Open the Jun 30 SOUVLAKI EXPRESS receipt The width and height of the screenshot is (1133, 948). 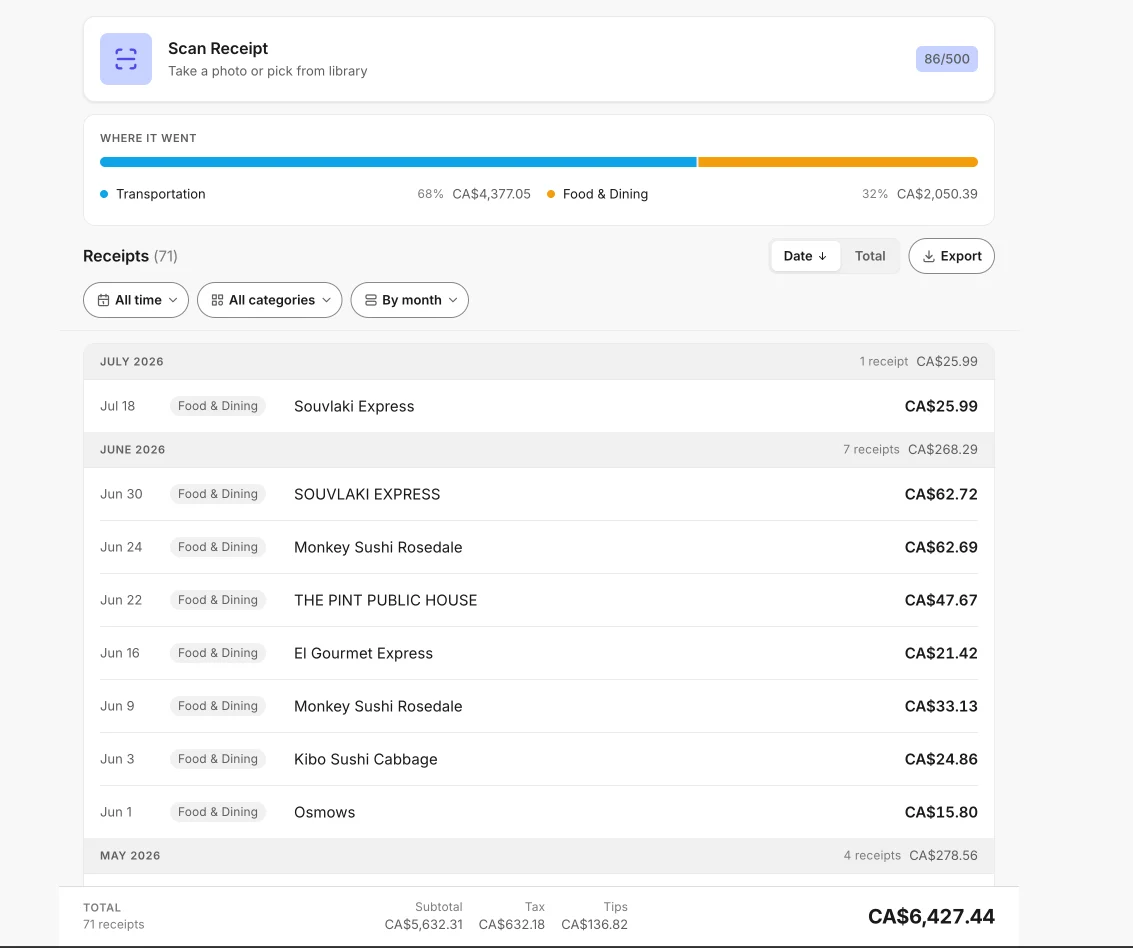[539, 494]
